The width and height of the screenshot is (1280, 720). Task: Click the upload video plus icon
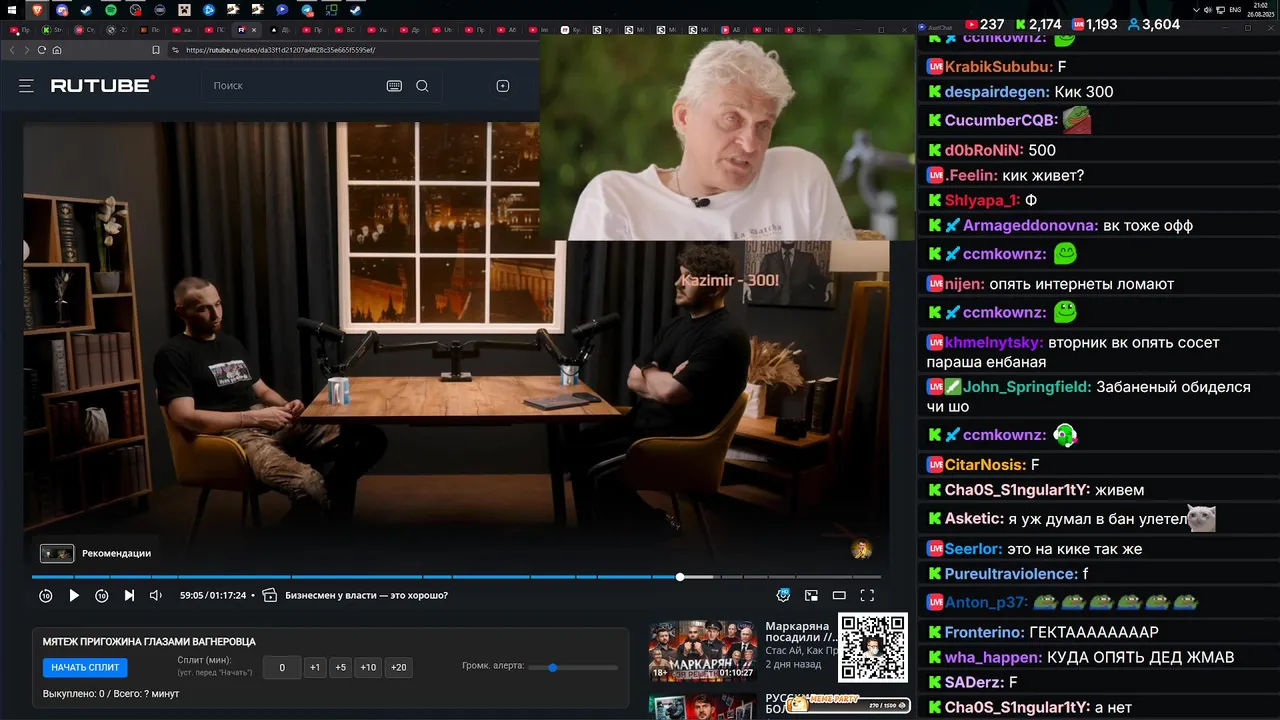tap(503, 86)
